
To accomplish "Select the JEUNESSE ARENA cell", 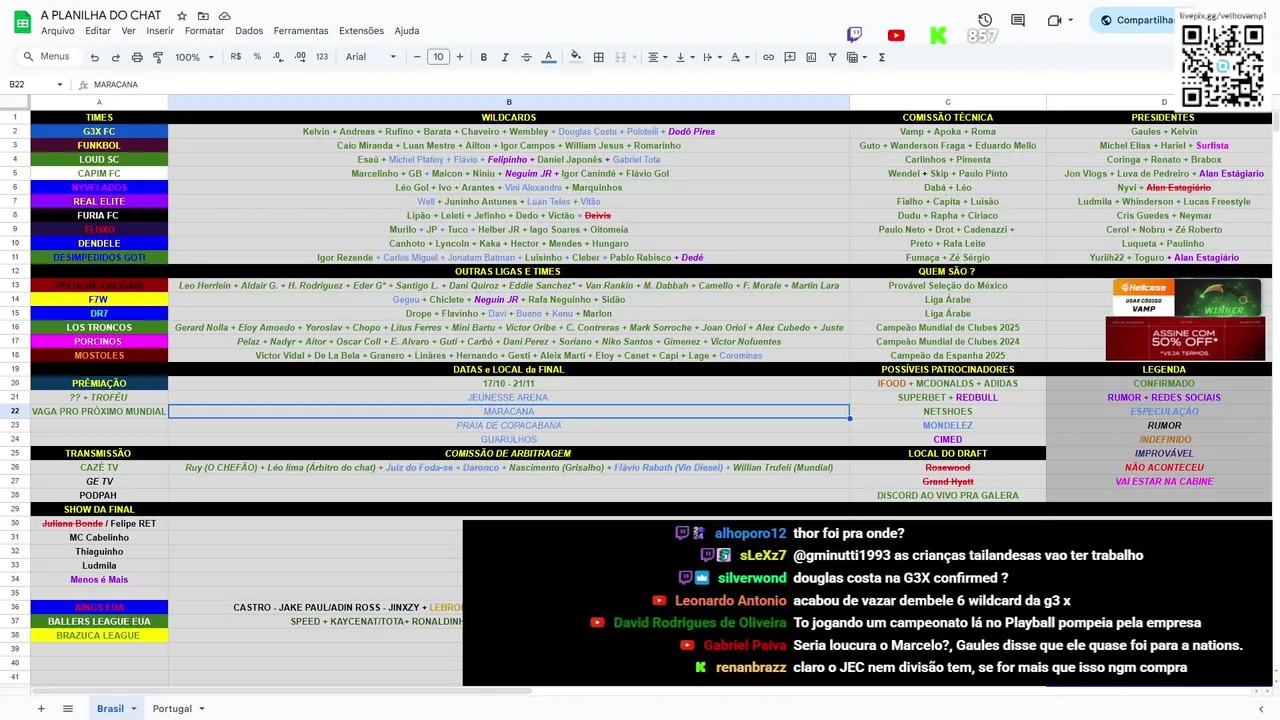I will point(509,397).
